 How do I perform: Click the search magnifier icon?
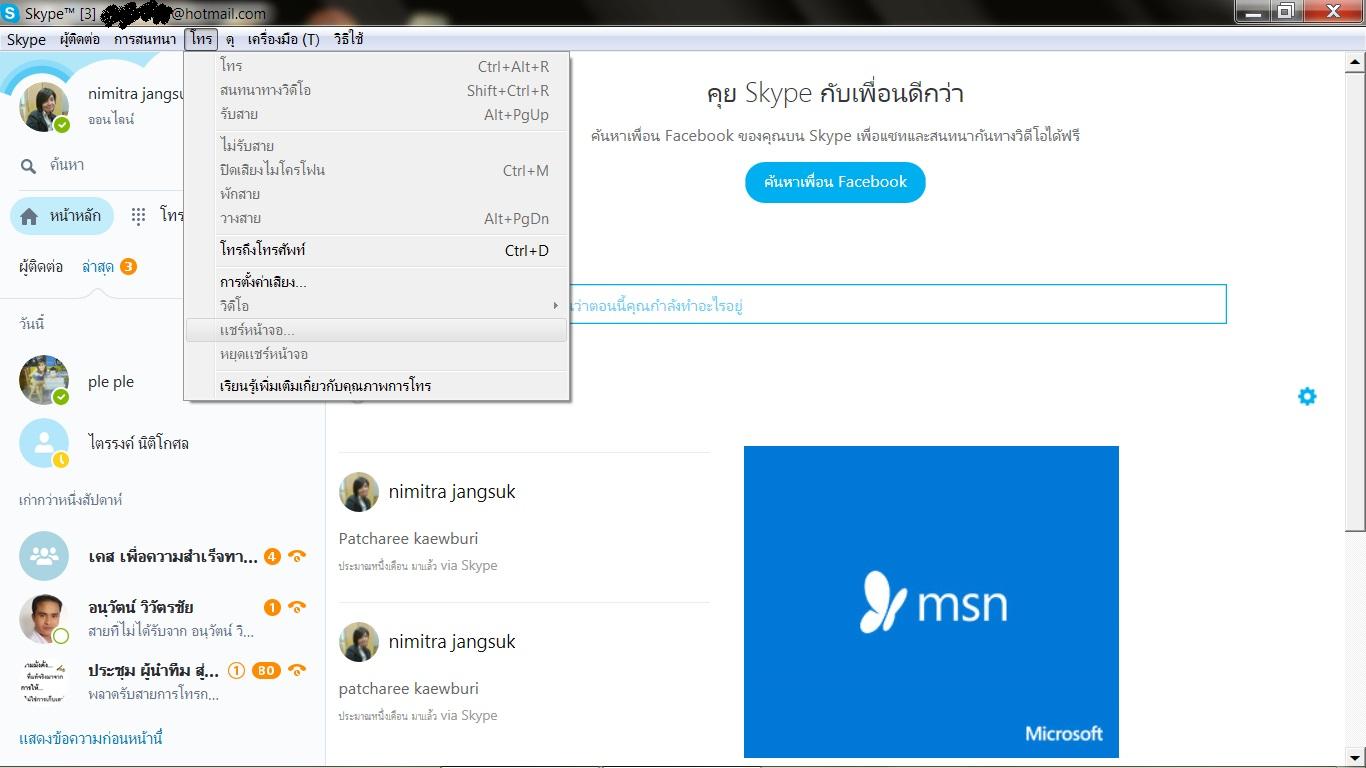click(x=28, y=166)
